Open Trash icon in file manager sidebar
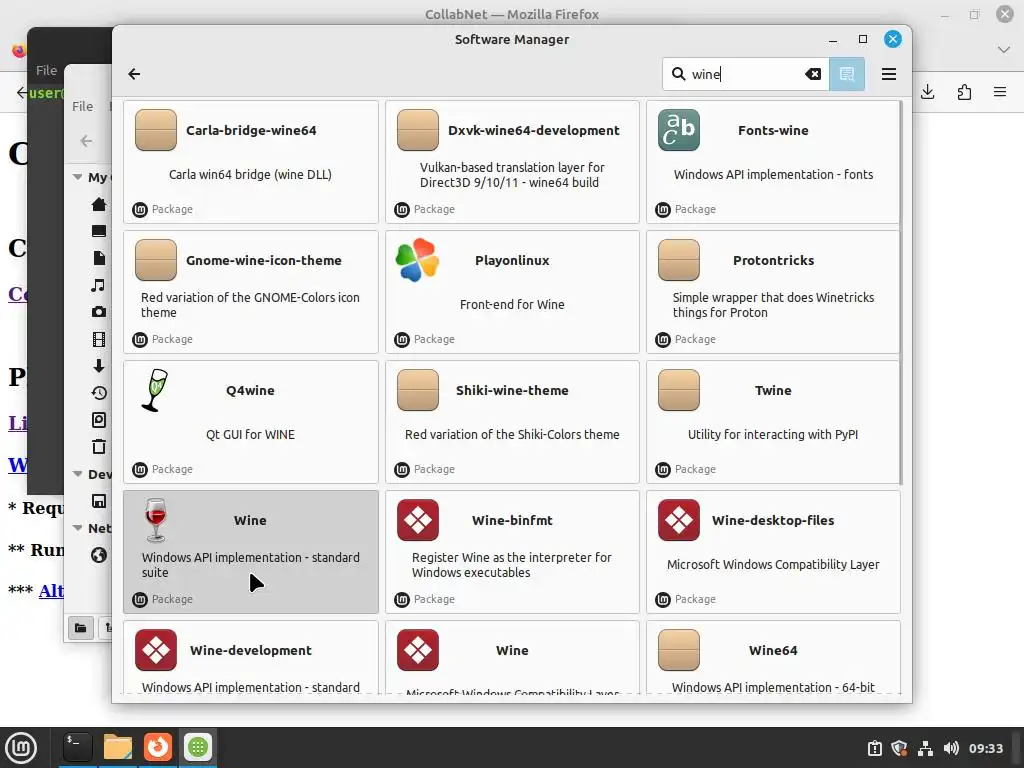 point(99,447)
